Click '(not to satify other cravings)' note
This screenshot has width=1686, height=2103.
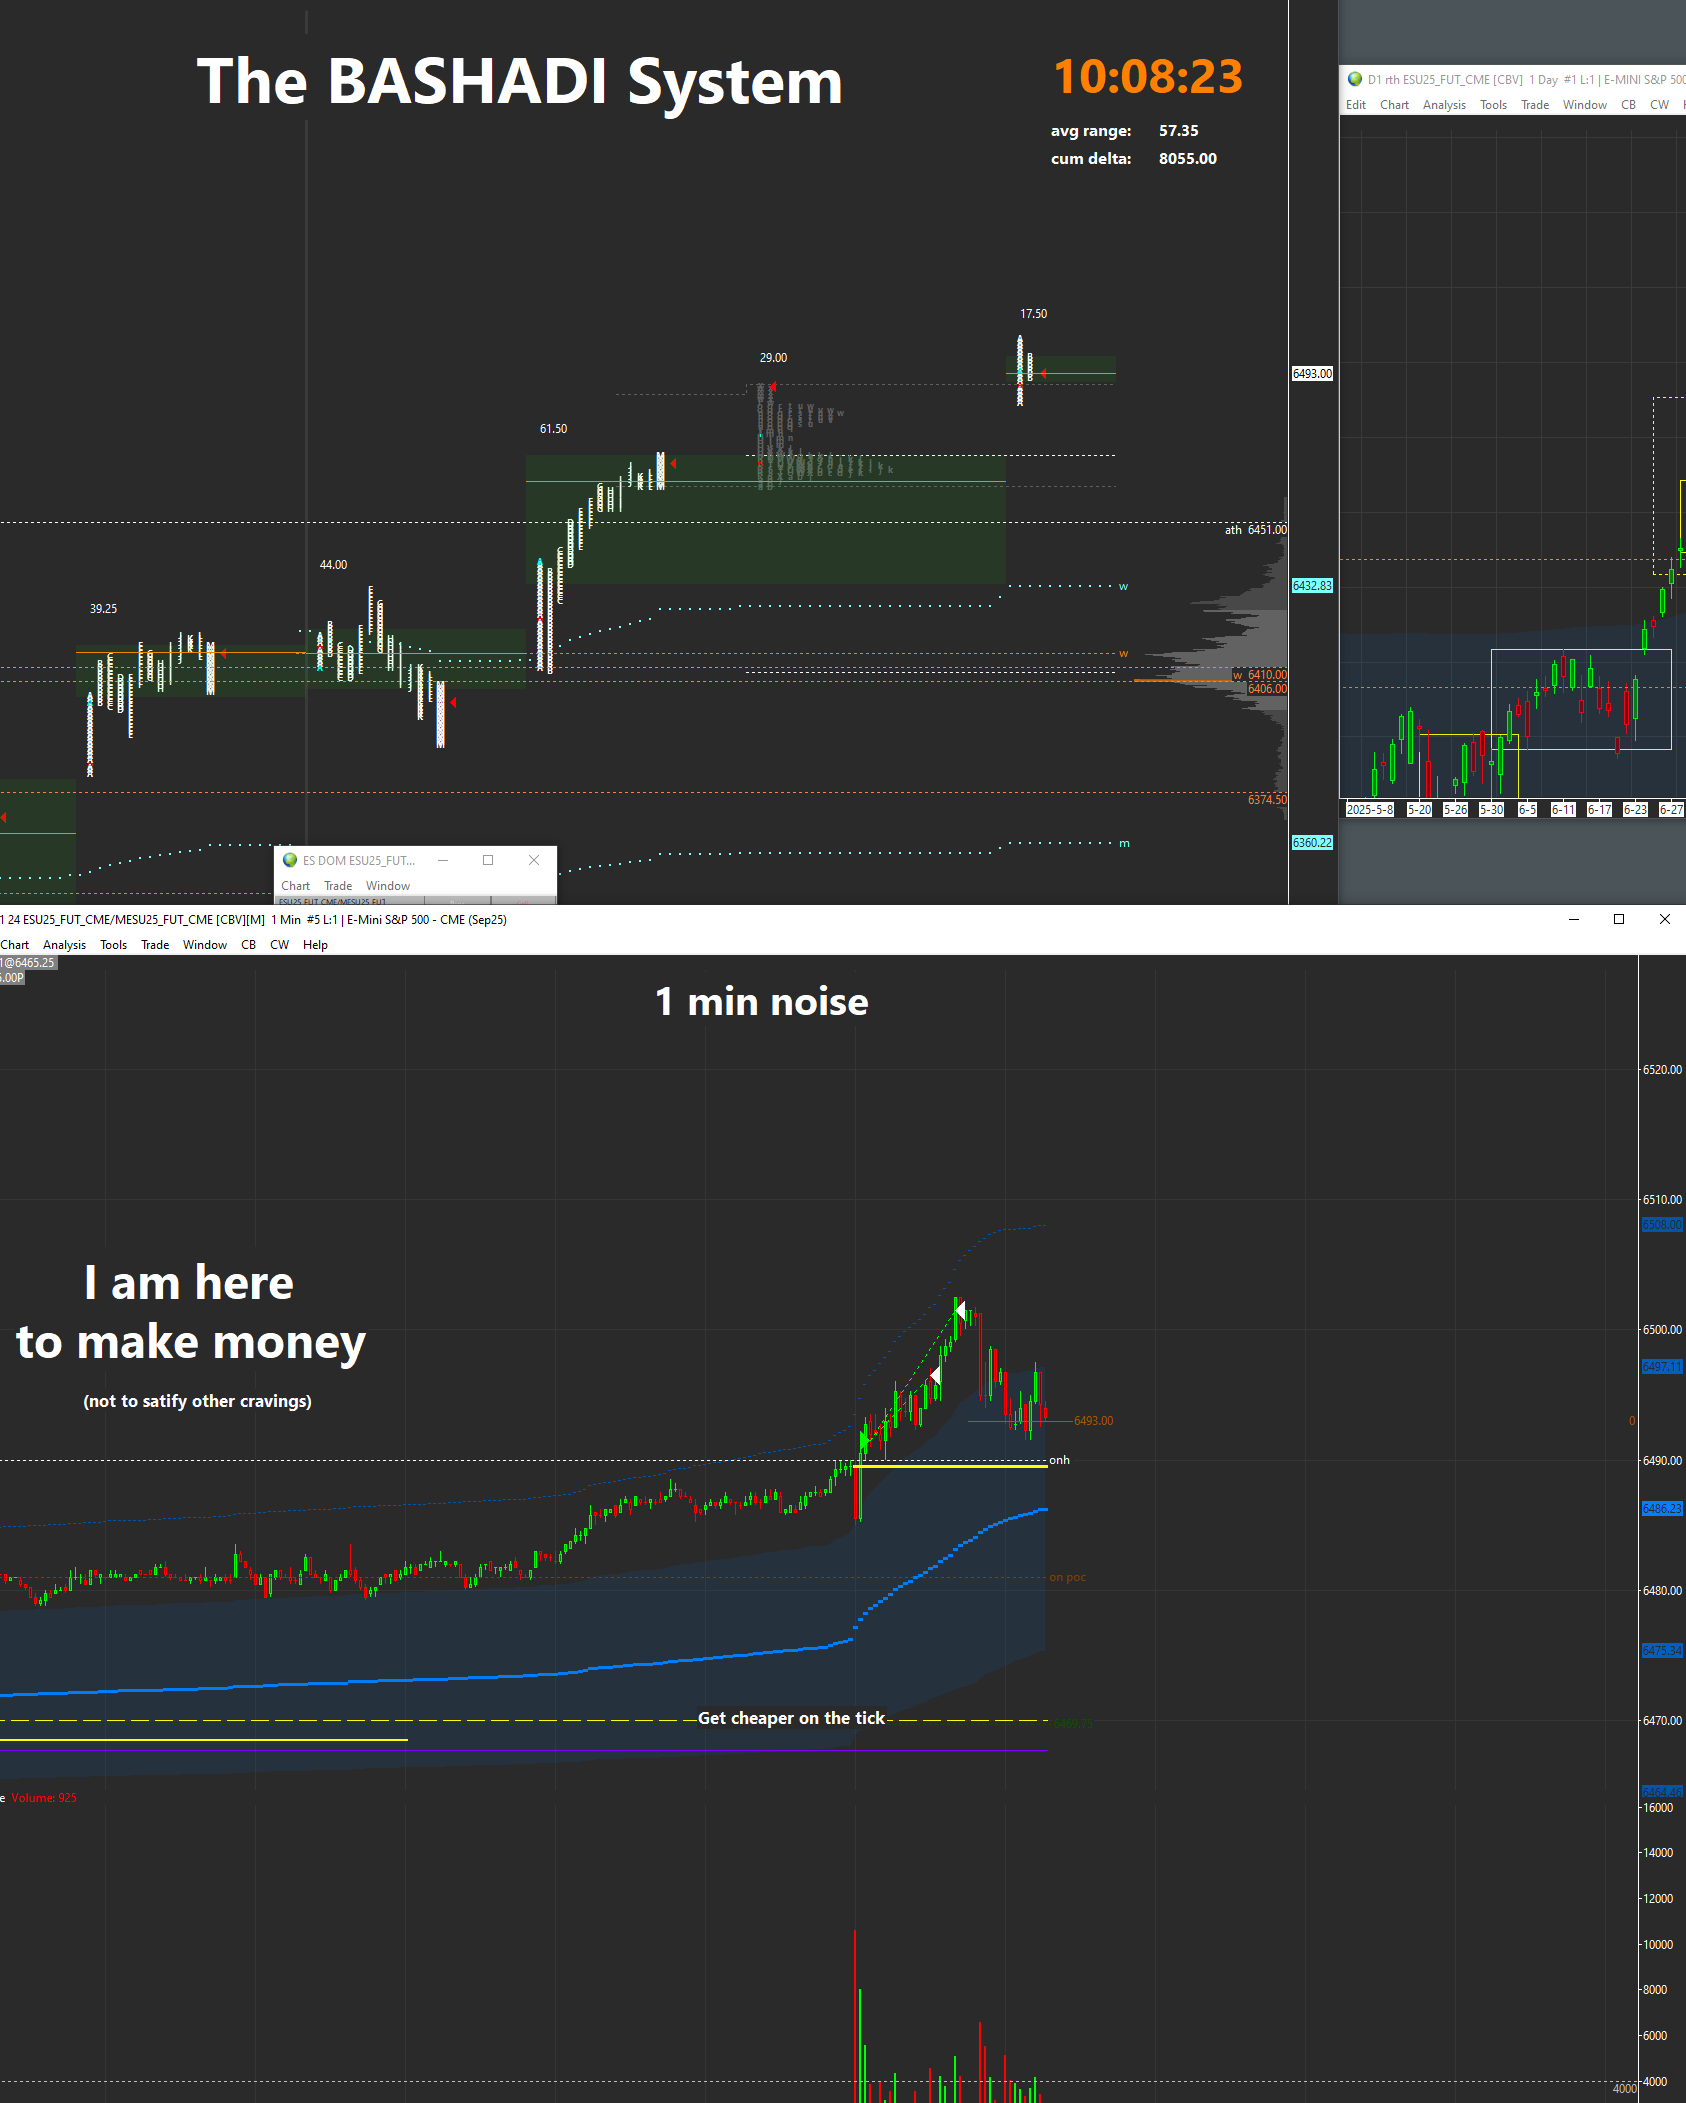click(197, 1402)
